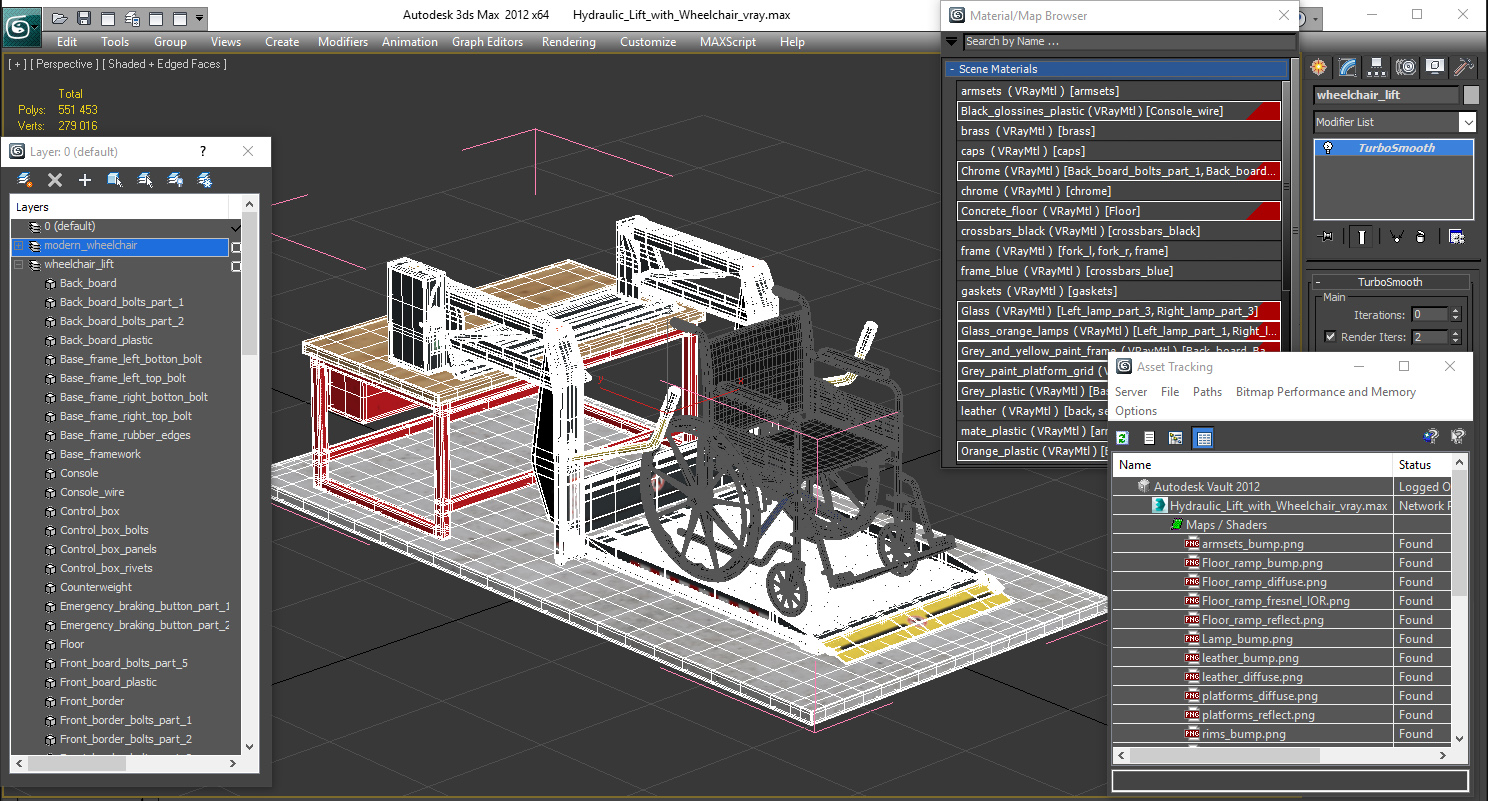Open the Rendering menu
The height and width of the screenshot is (801, 1488).
[x=568, y=42]
